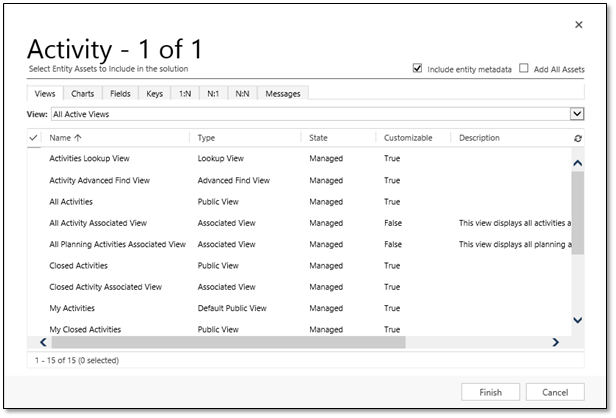The image size is (616, 418).
Task: Sort by the Type column header
Action: (x=206, y=138)
